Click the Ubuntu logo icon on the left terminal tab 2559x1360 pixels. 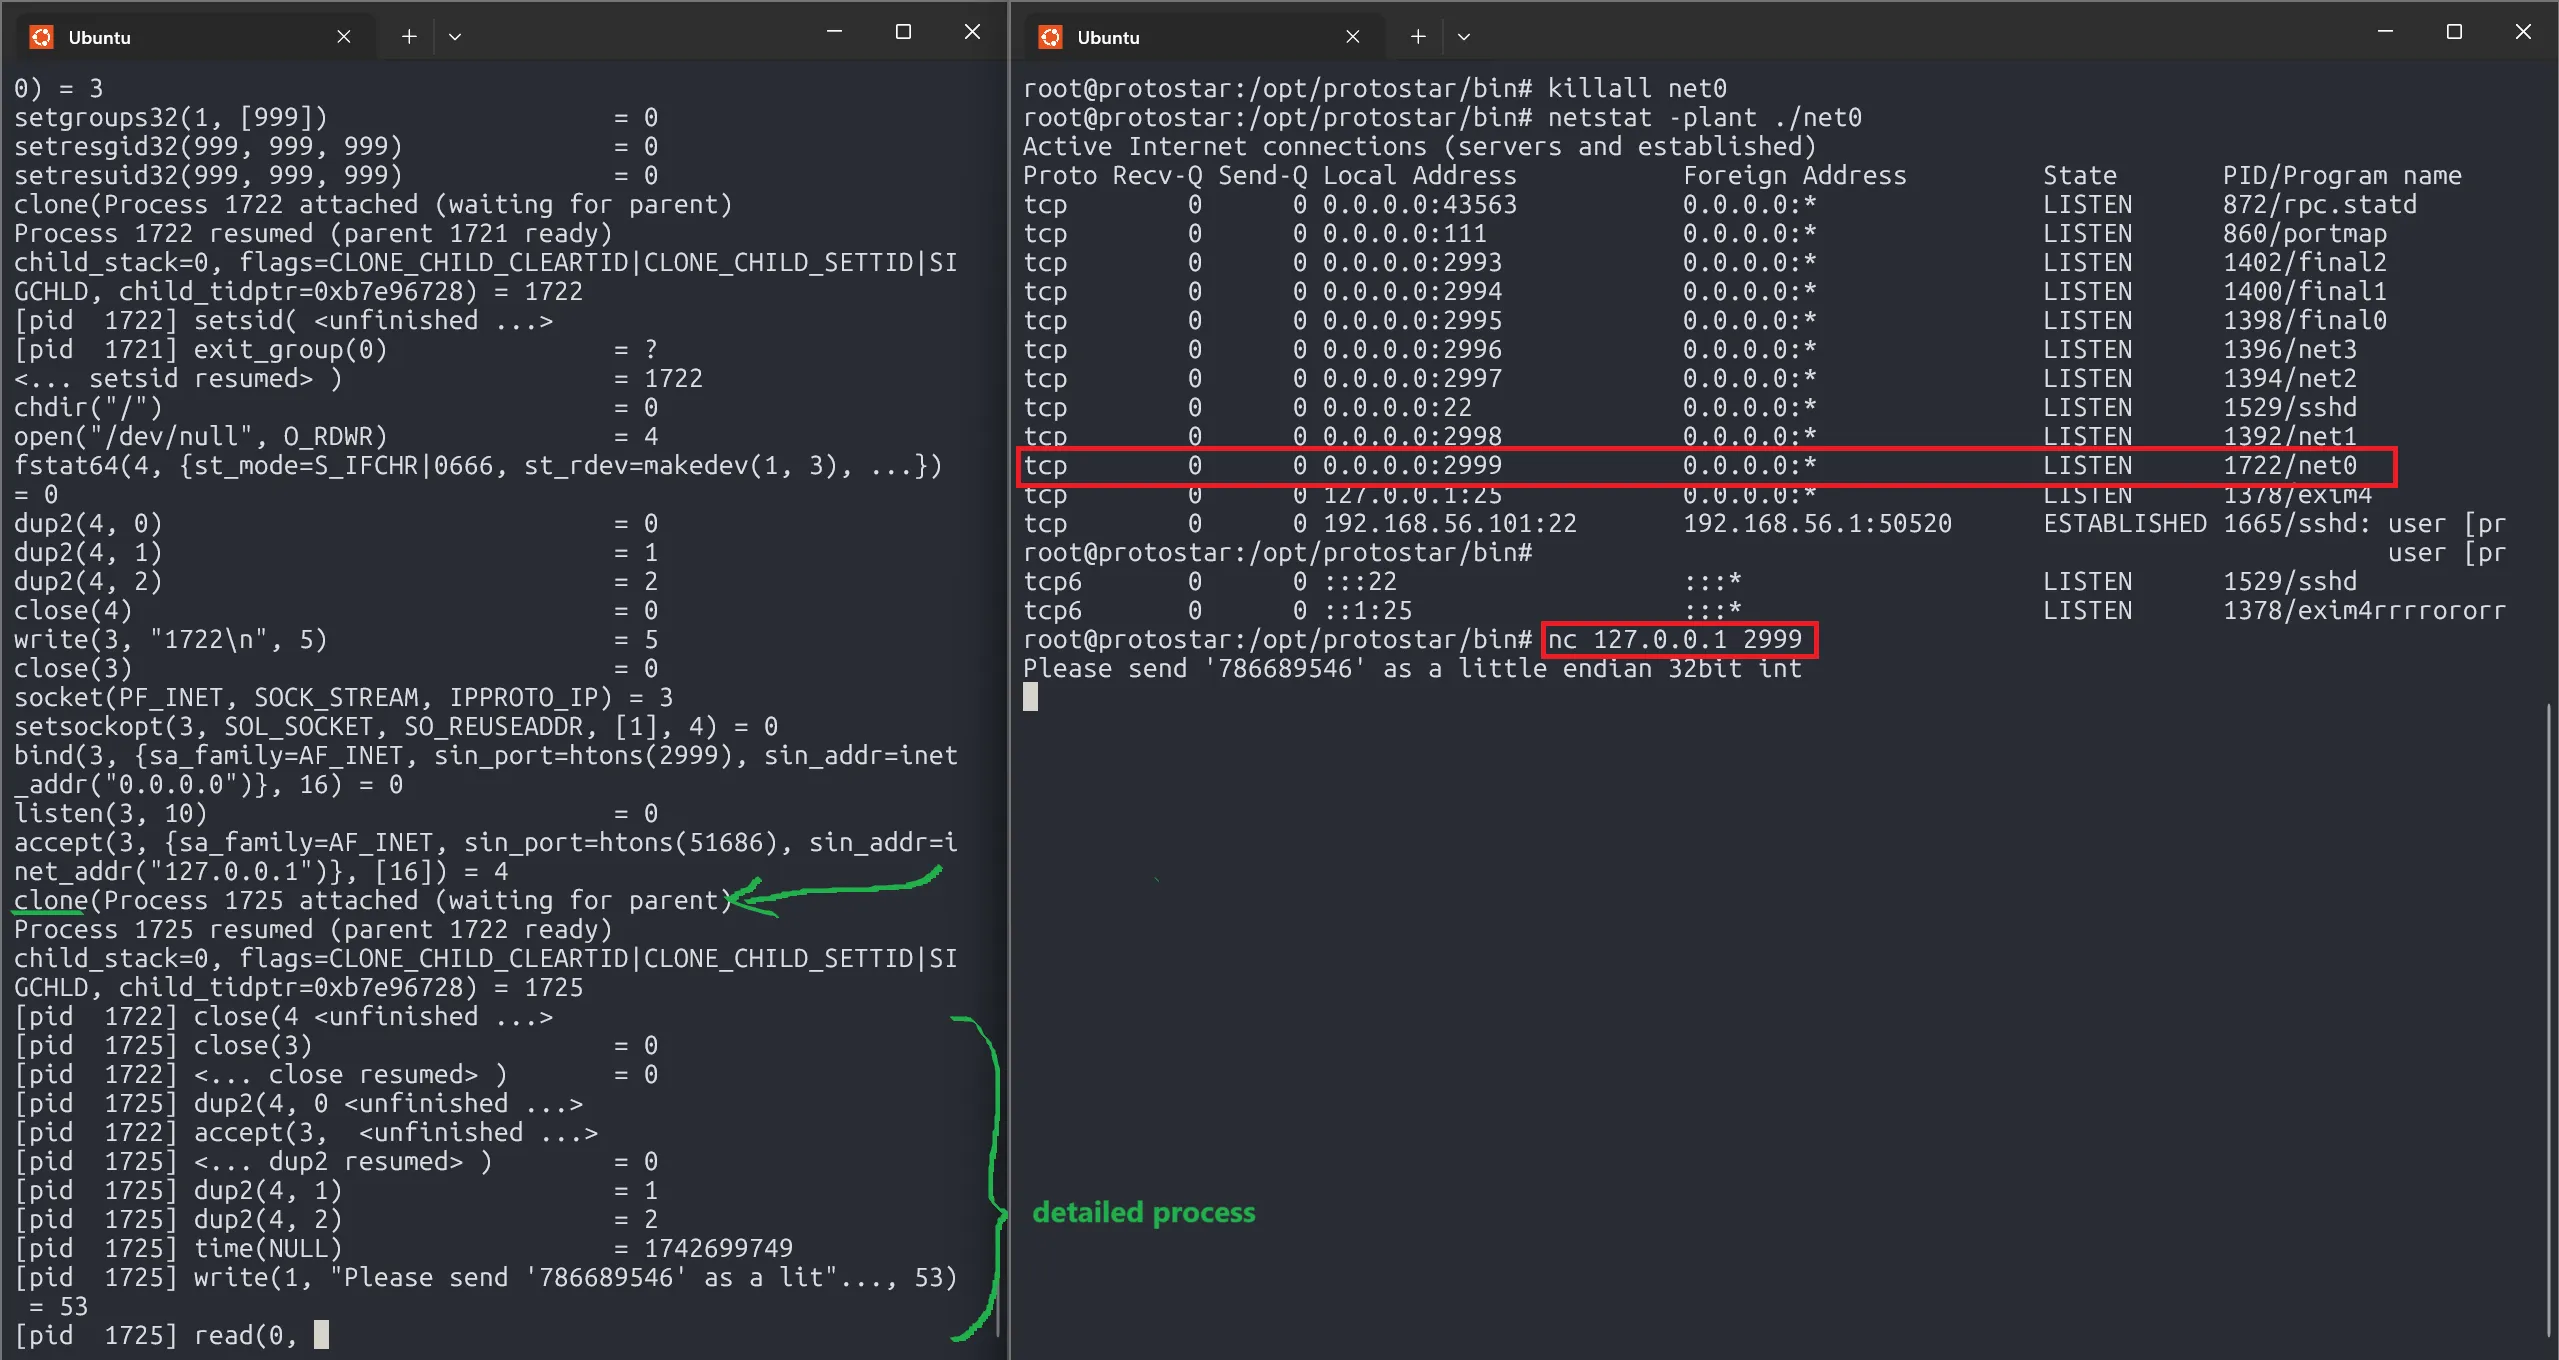[41, 37]
